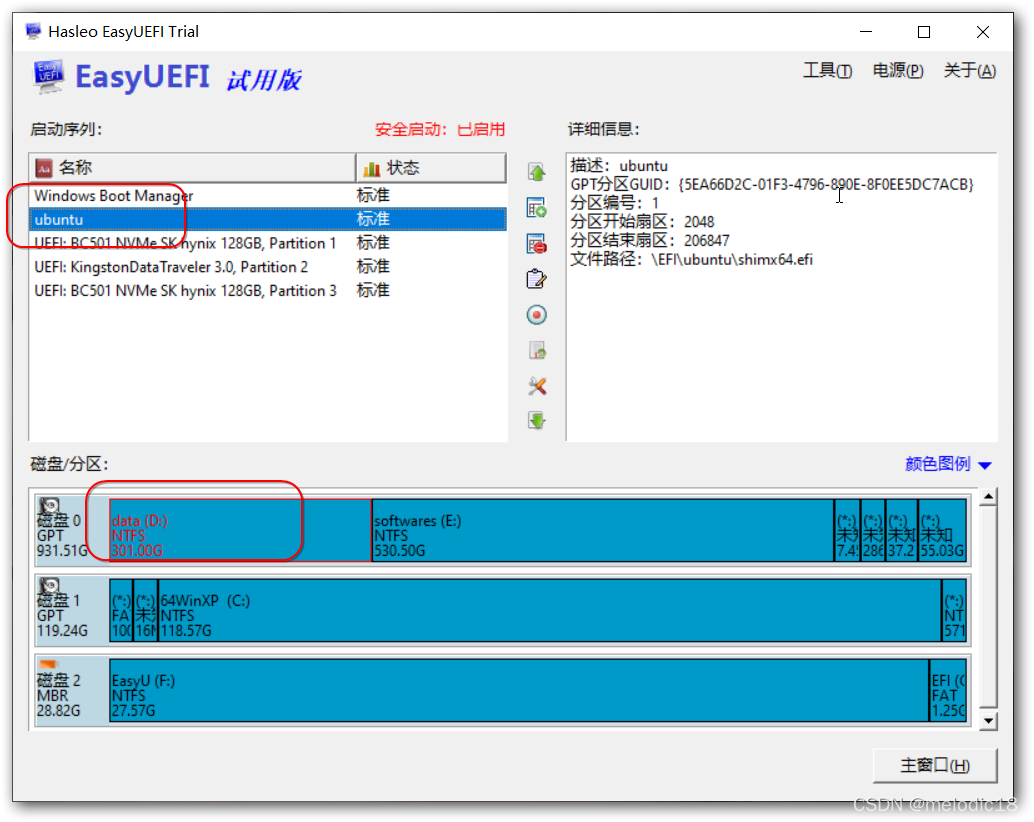This screenshot has height=822, width=1034.
Task: Minimize the EasyUEFI window
Action: (866, 32)
